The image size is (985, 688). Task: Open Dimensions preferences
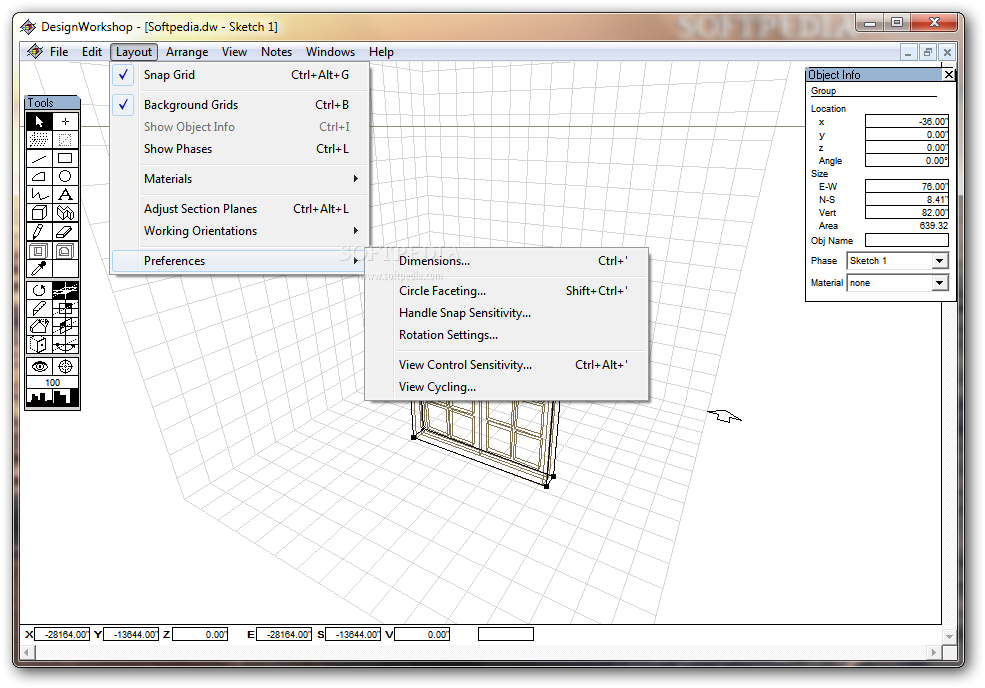pyautogui.click(x=506, y=261)
